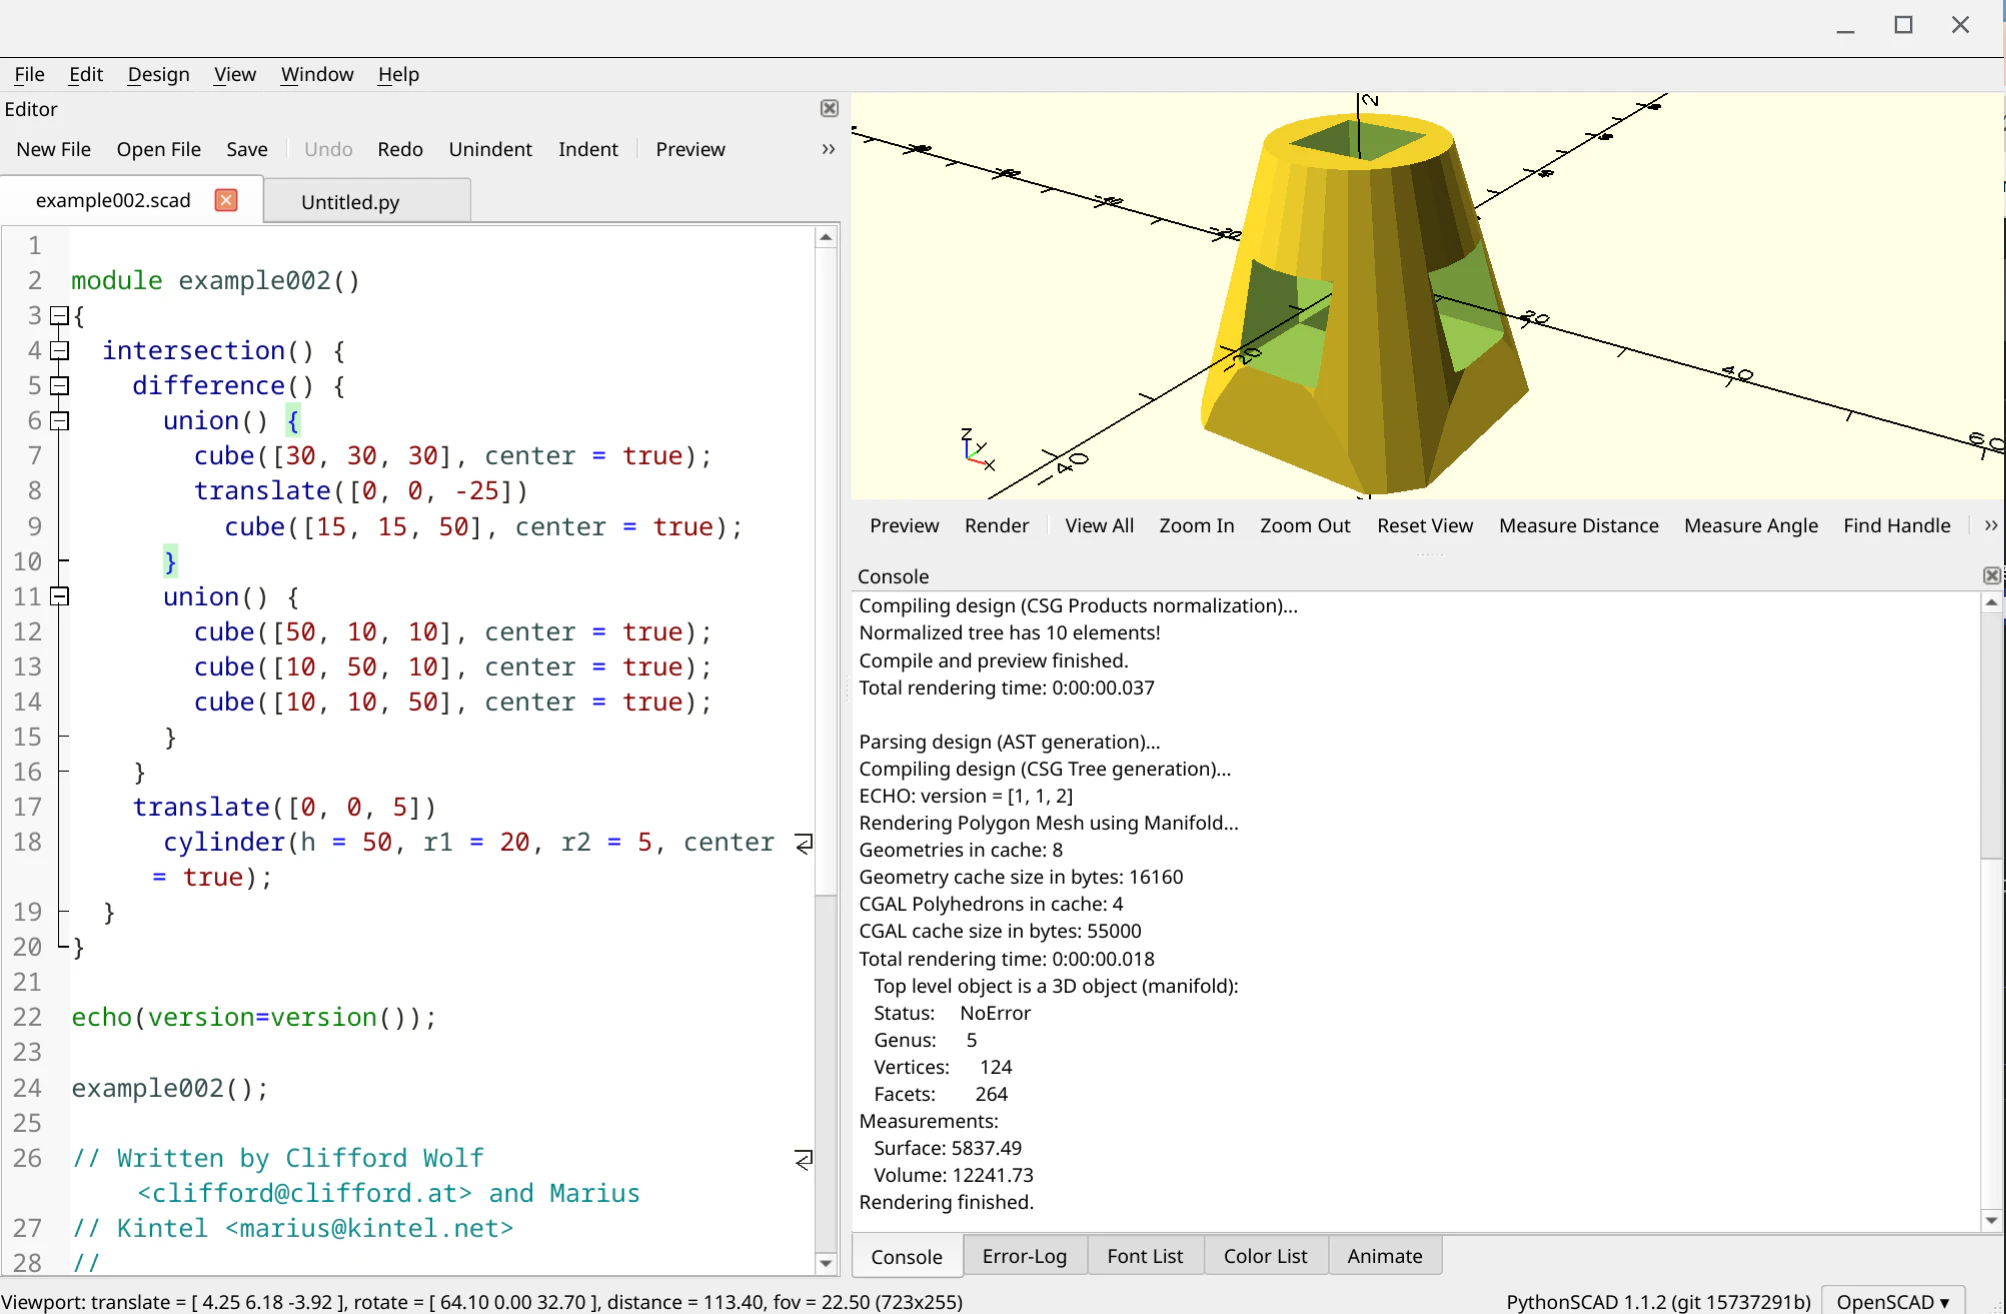This screenshot has width=2006, height=1314.
Task: Click 'Rendering finished.' console line
Action: pyautogui.click(x=946, y=1202)
